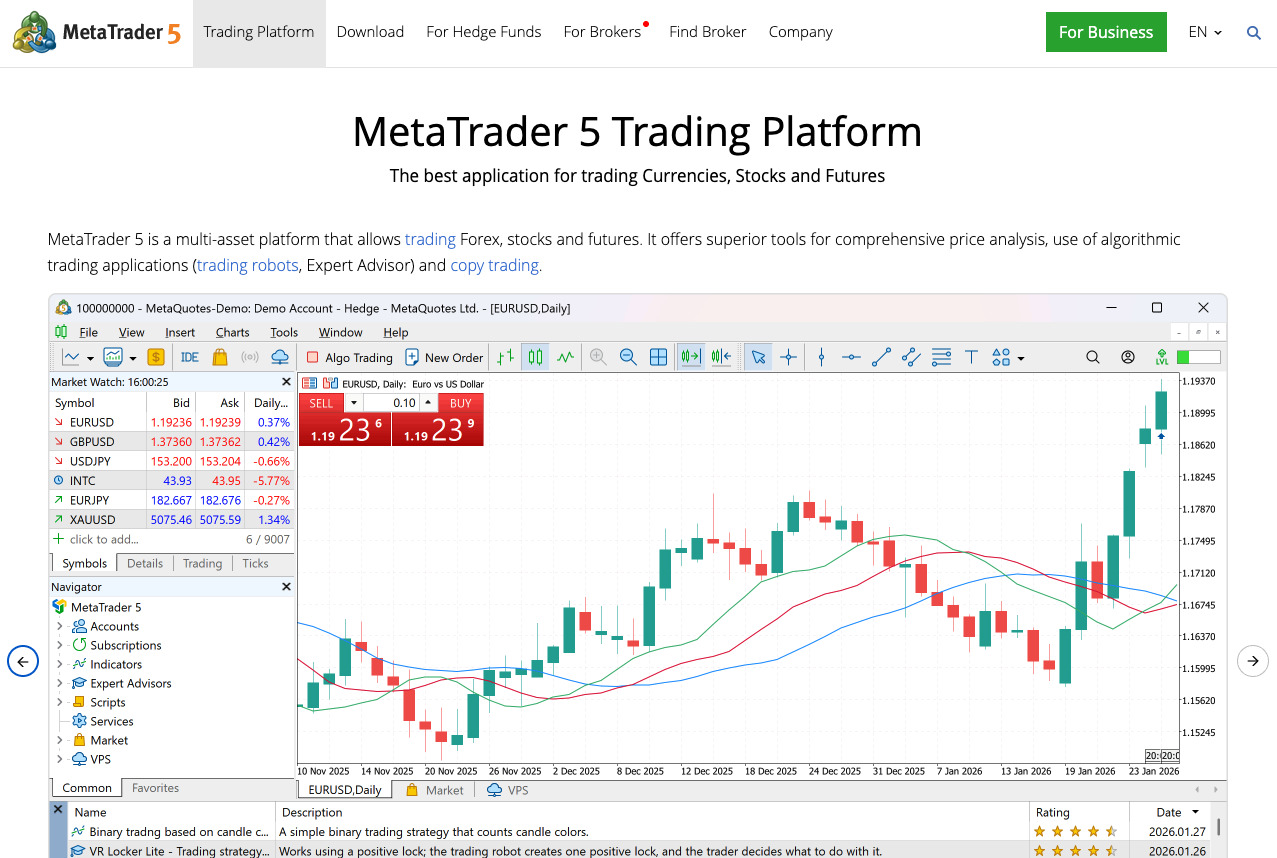Image resolution: width=1277 pixels, height=858 pixels.
Task: Select the vertical line drawing tool
Action: (x=821, y=357)
